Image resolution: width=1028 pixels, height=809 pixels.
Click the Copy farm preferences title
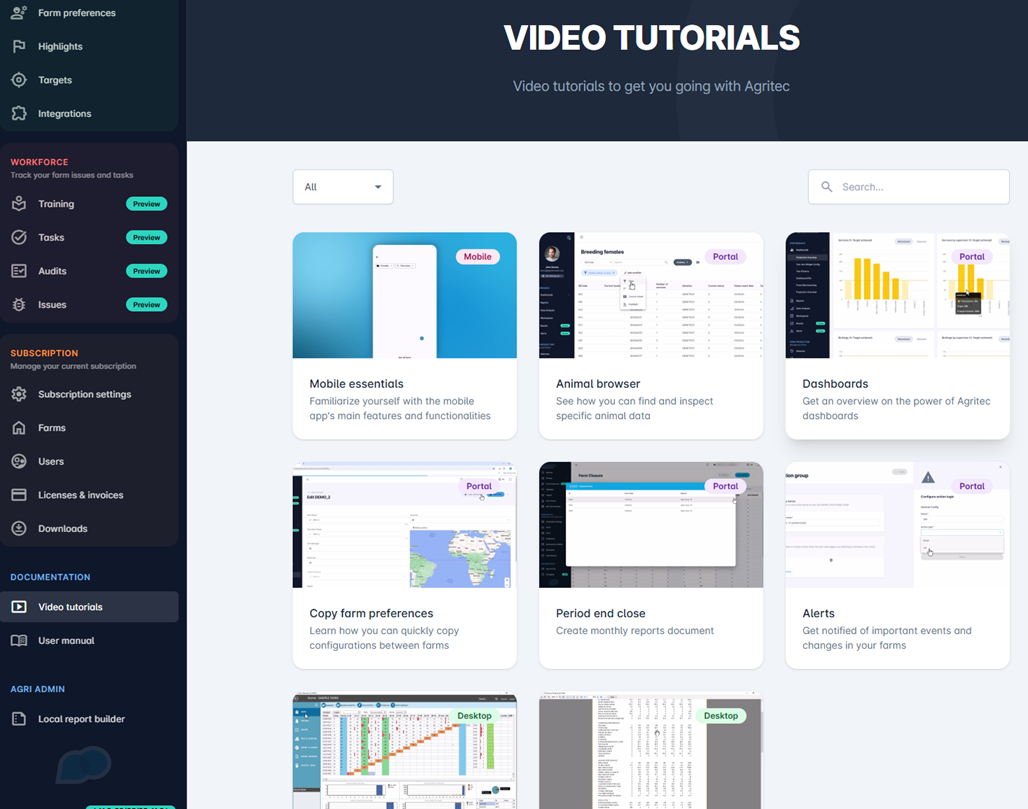point(371,614)
